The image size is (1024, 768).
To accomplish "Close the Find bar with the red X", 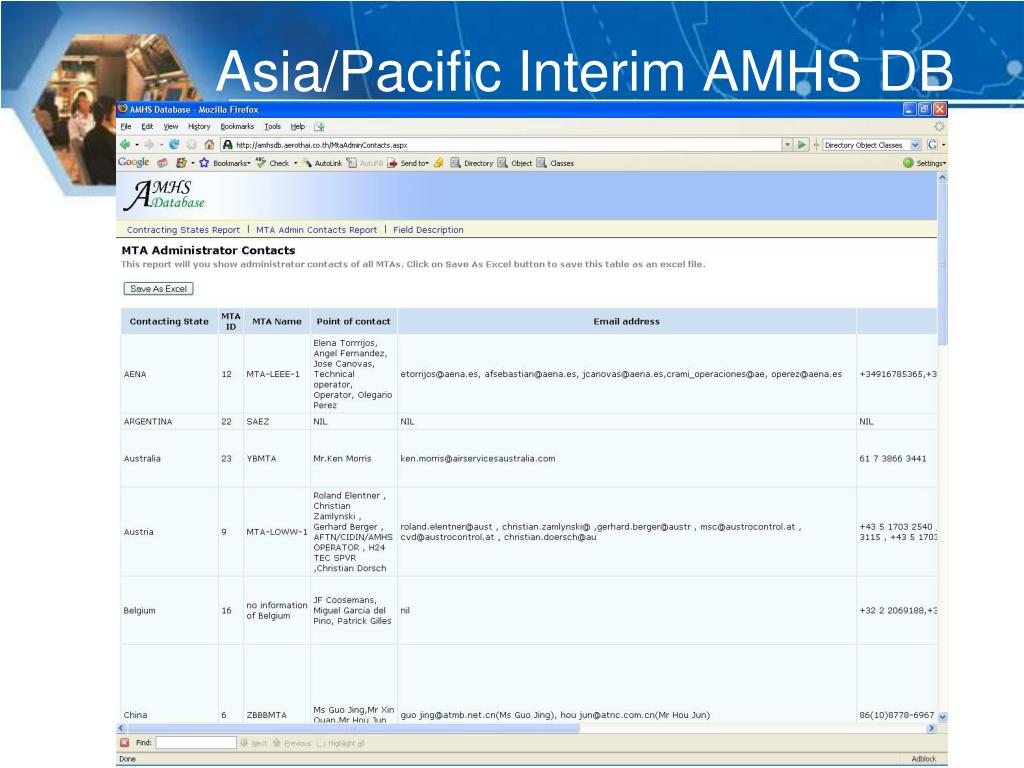I will (125, 743).
